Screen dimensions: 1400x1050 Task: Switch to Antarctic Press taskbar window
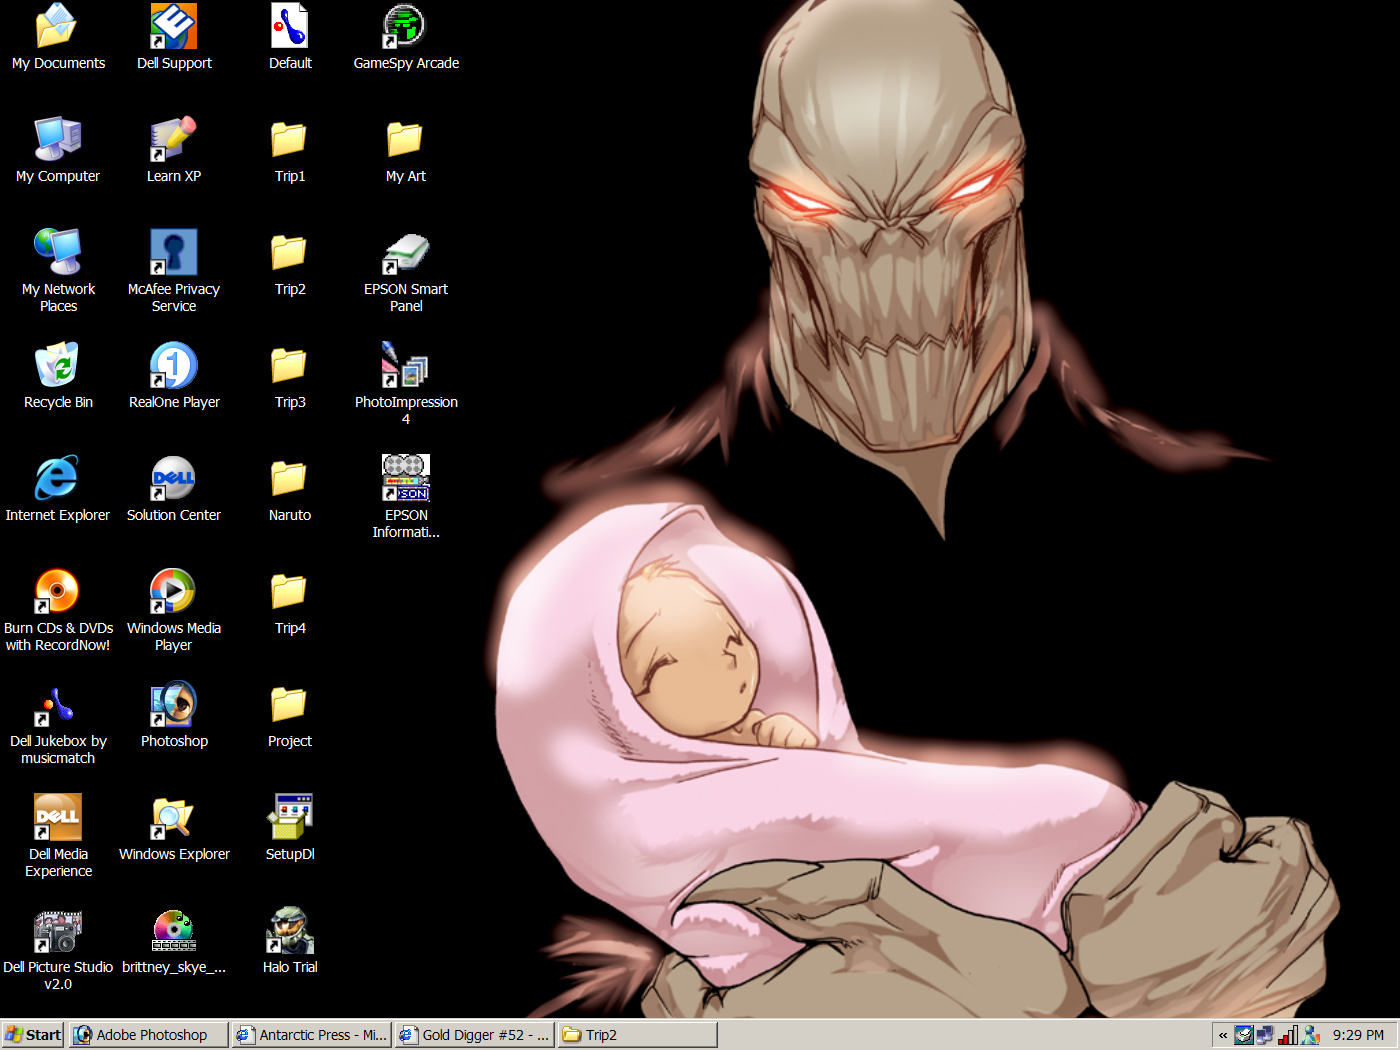point(312,1035)
